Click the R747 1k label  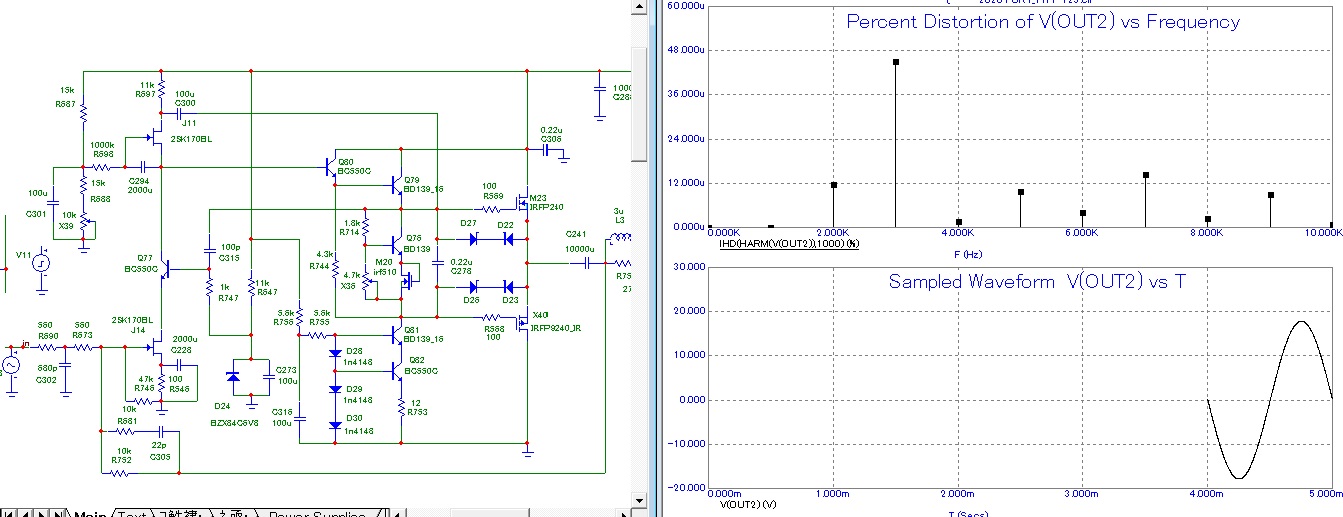228,292
